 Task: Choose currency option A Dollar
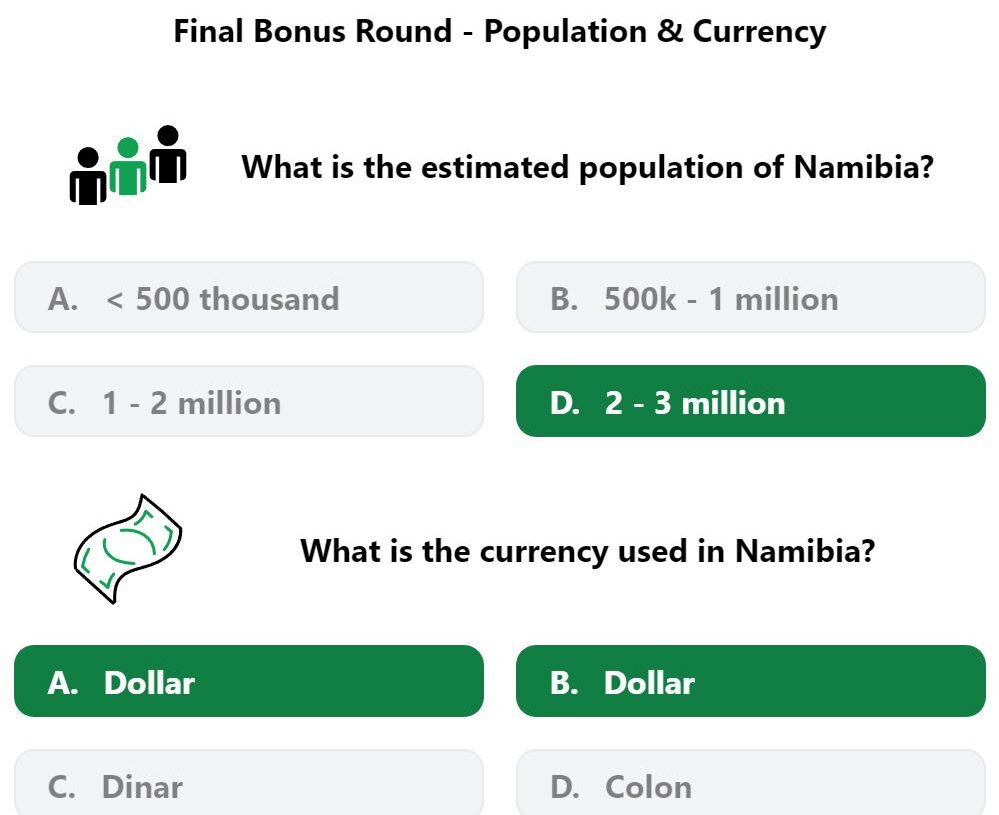pos(249,681)
